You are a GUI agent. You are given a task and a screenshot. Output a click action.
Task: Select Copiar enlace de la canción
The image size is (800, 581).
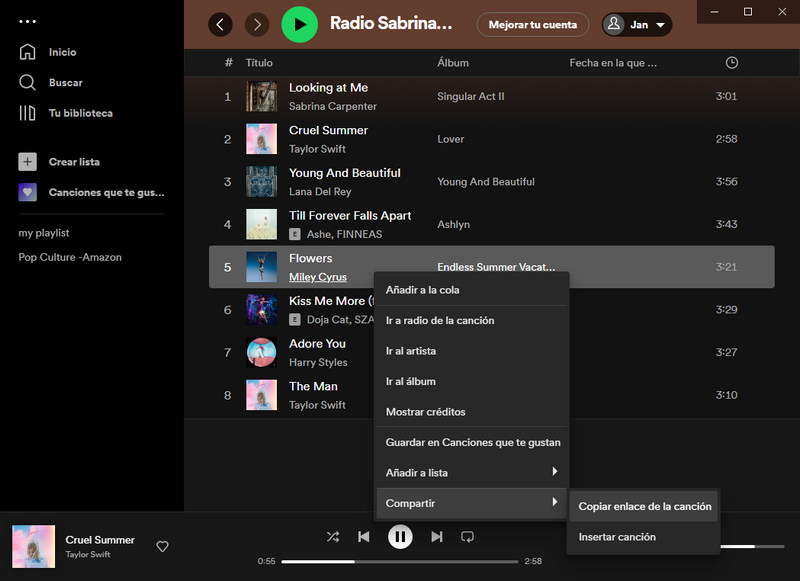(644, 506)
